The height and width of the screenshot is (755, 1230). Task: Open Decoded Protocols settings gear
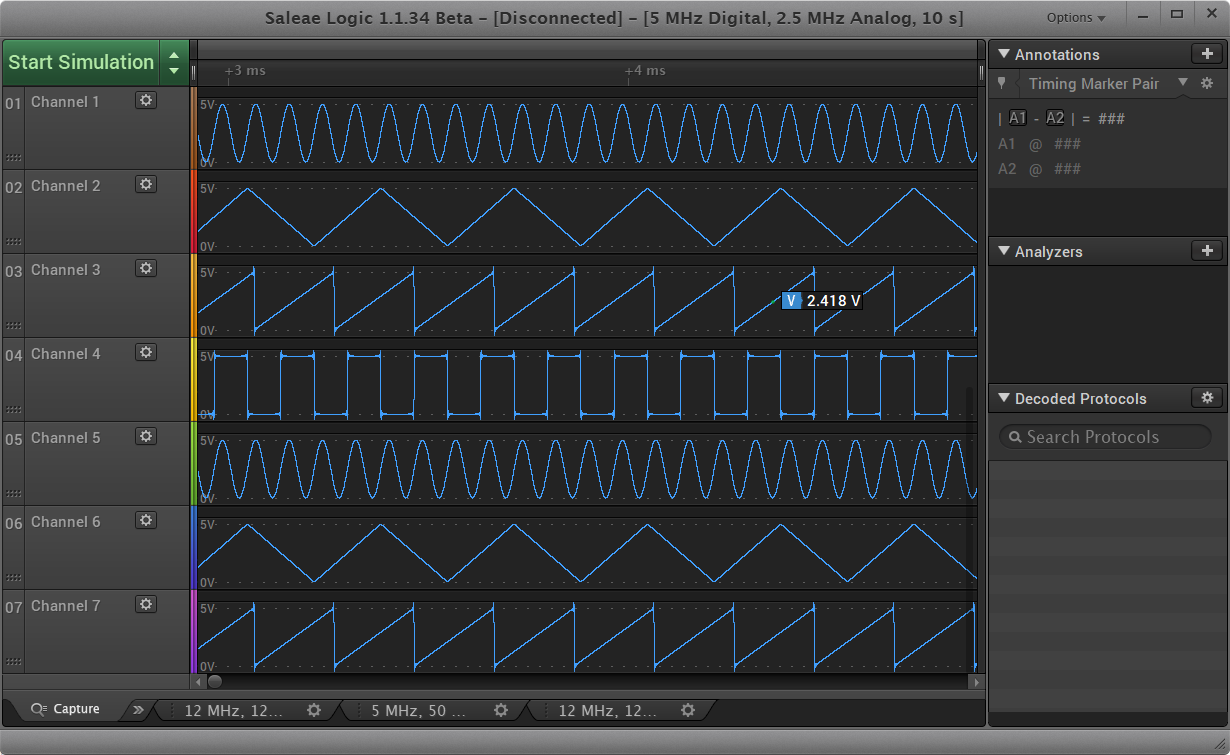1207,397
